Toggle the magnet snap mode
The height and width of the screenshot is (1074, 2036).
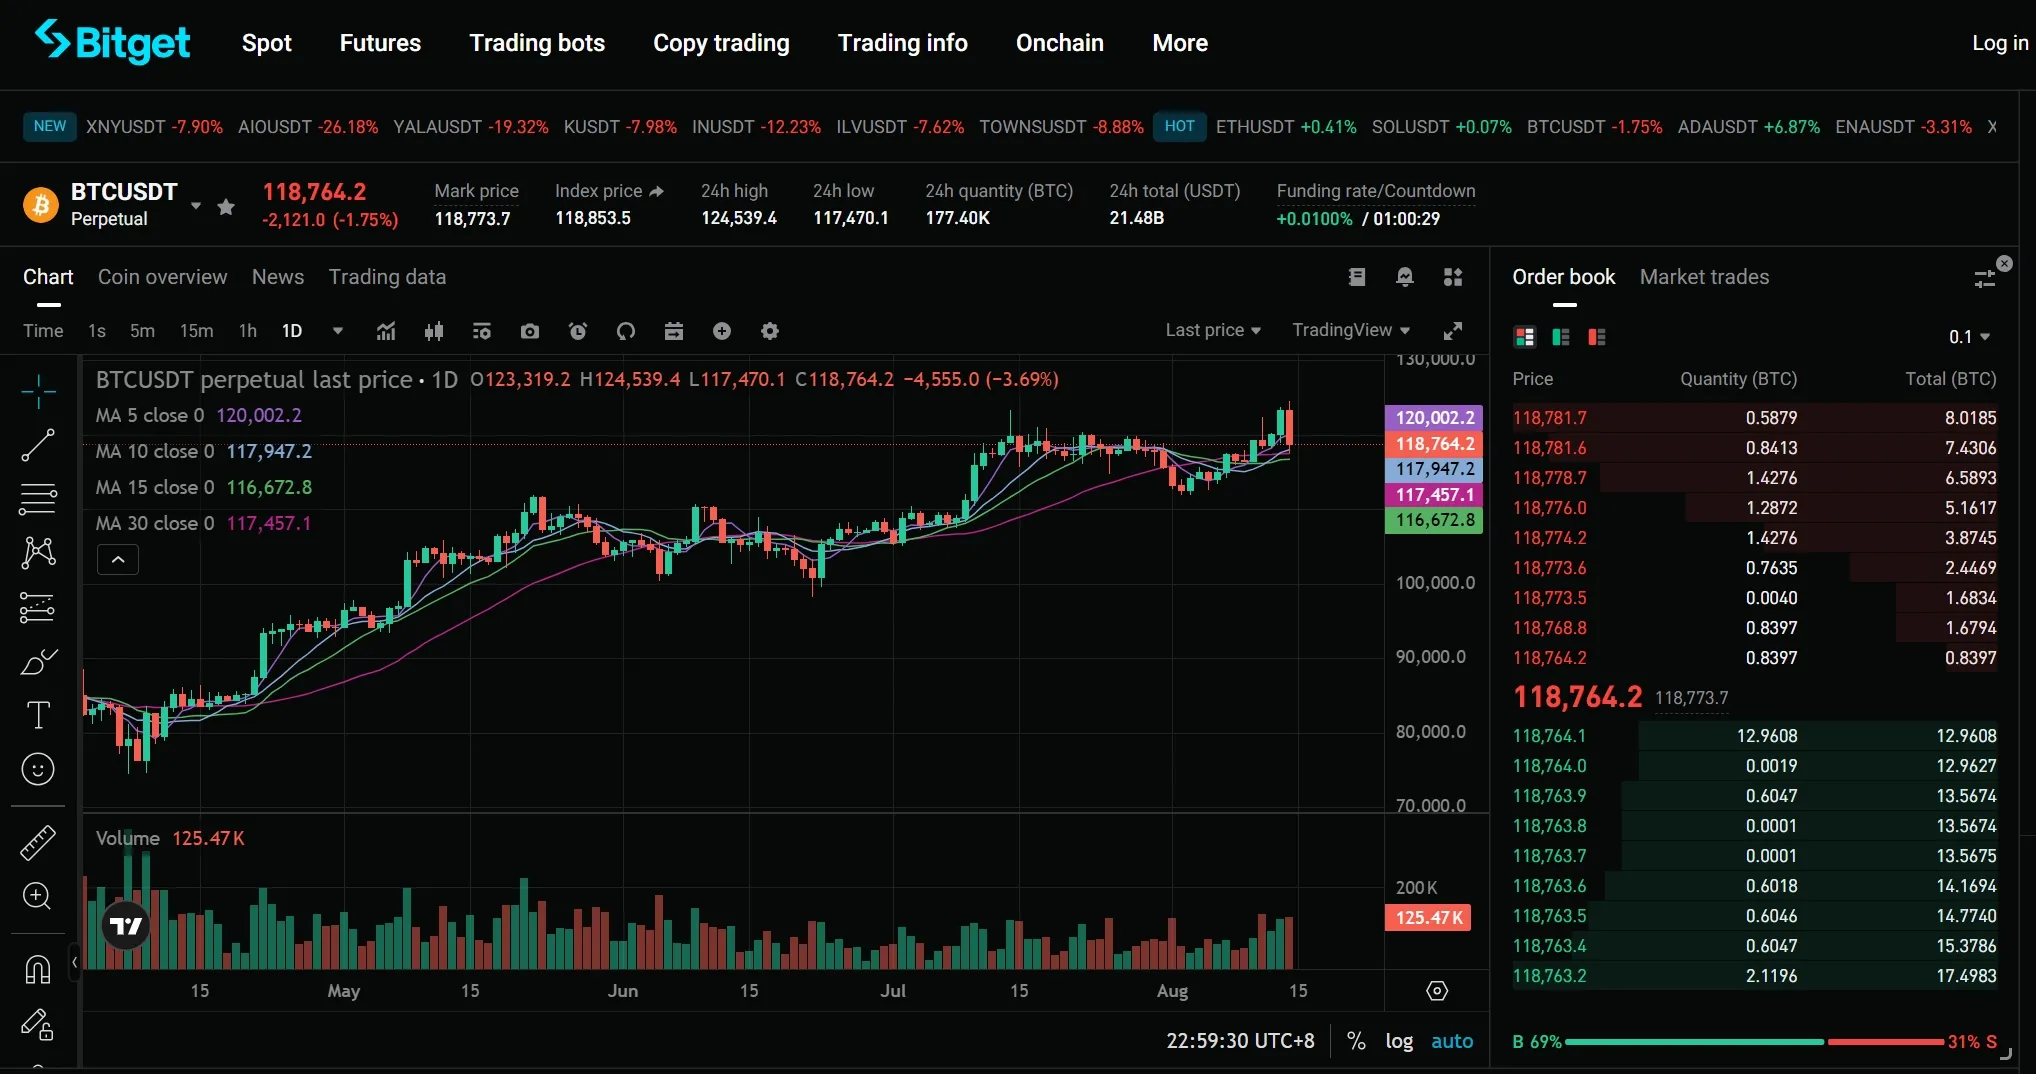(38, 969)
